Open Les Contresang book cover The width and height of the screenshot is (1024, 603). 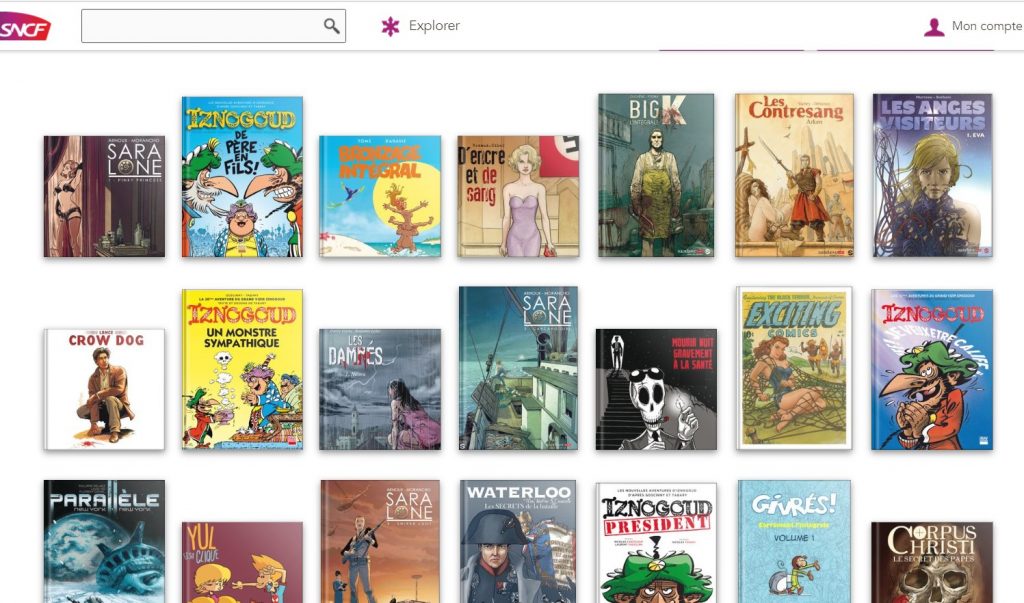(x=794, y=175)
